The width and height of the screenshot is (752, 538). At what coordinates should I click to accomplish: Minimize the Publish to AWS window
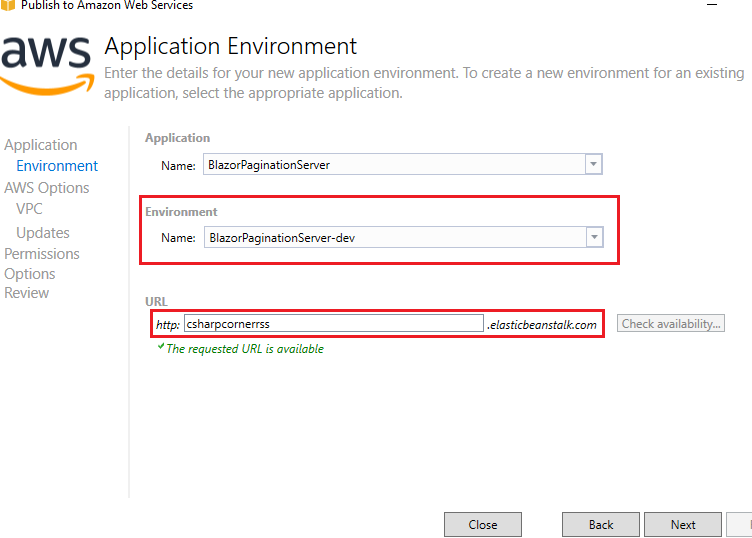point(712,5)
